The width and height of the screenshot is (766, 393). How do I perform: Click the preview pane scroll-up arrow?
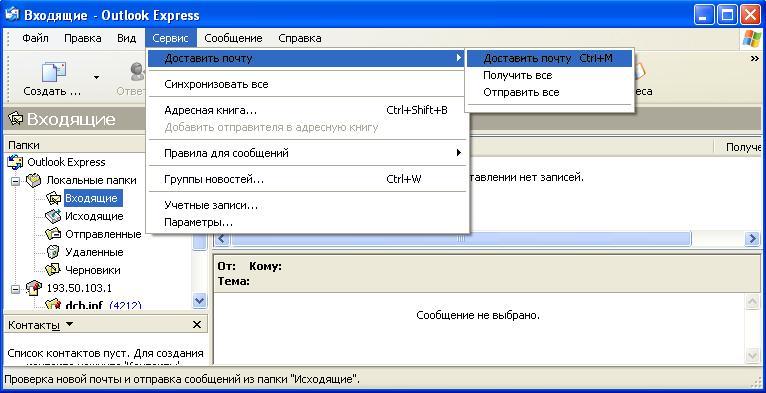pyautogui.click(x=753, y=302)
